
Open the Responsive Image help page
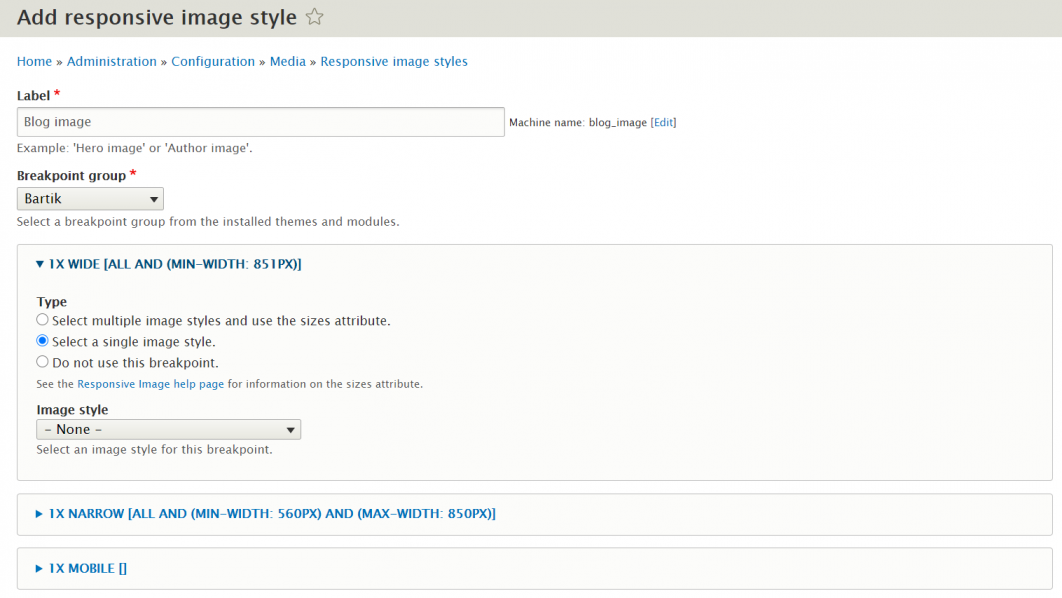[150, 383]
